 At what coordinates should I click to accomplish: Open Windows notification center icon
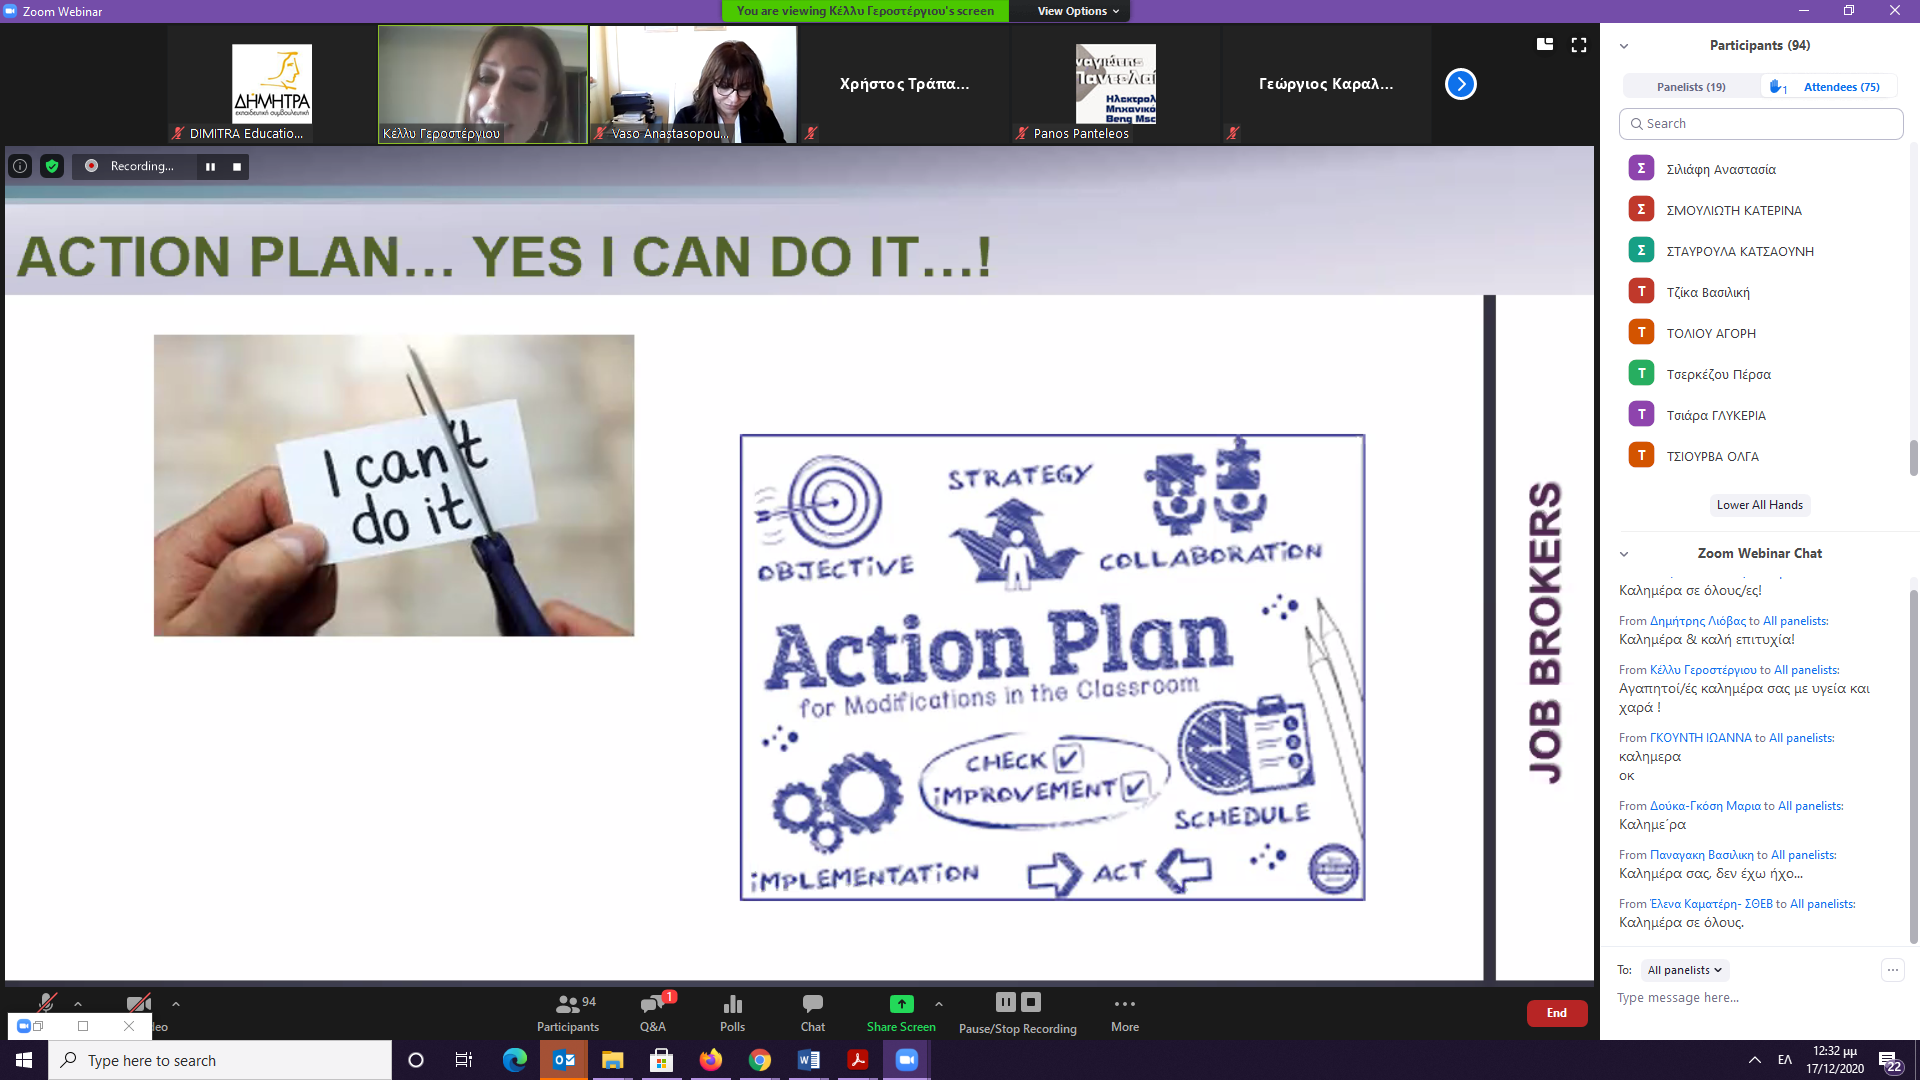pyautogui.click(x=1890, y=1061)
